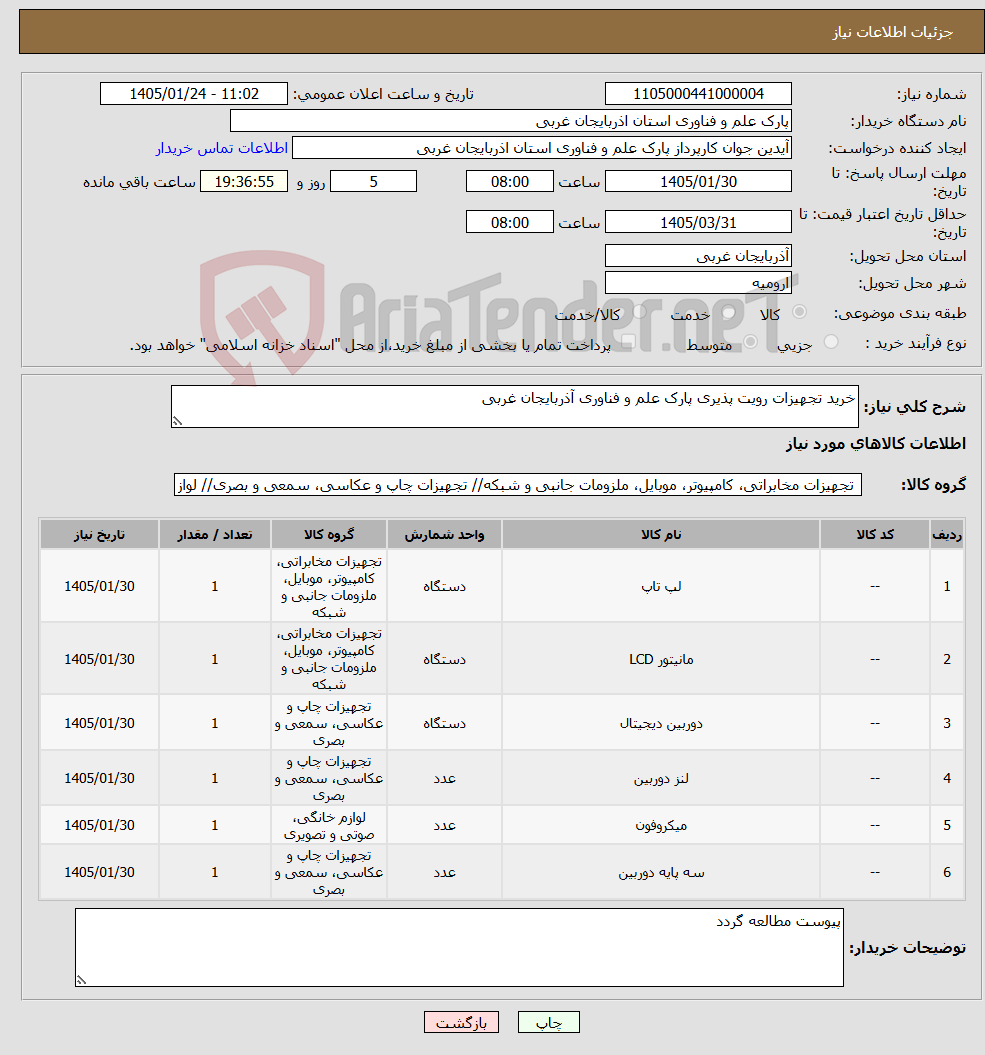Viewport: 985px width, 1055px height.
Task: Select the کالا/خدمت radio button
Action: 639,312
